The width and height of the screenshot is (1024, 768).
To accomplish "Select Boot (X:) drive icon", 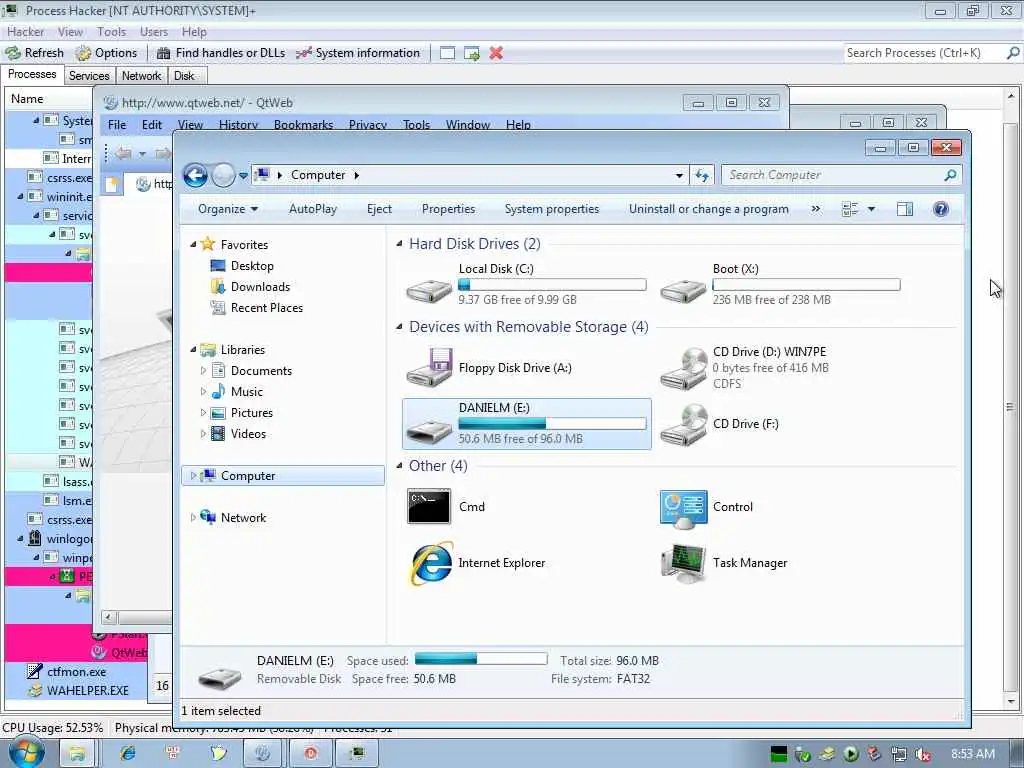I will pos(682,289).
